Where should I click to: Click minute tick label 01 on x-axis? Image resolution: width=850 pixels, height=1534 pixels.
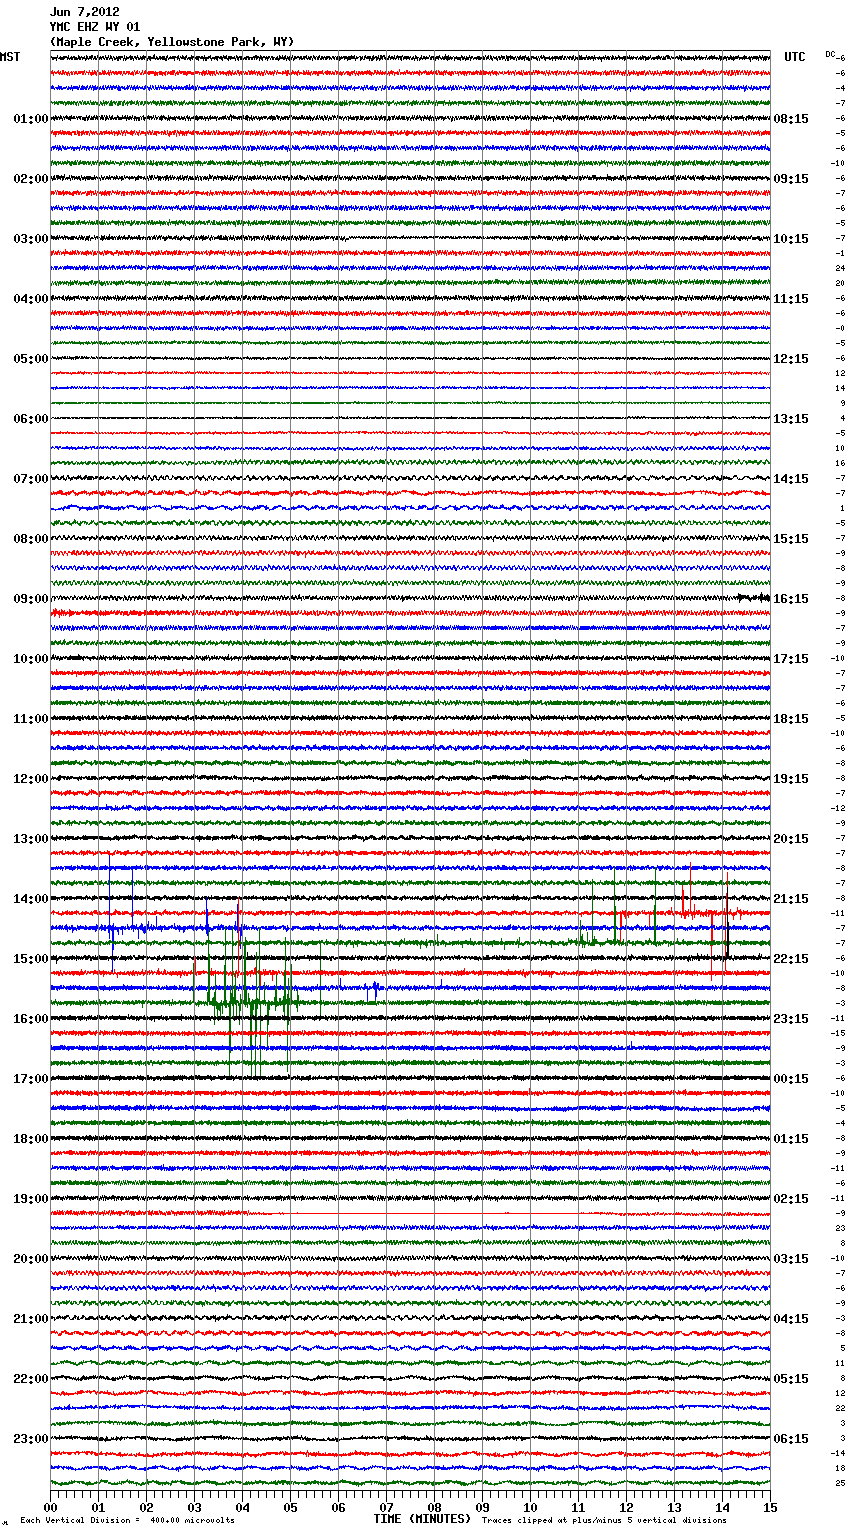click(98, 1507)
